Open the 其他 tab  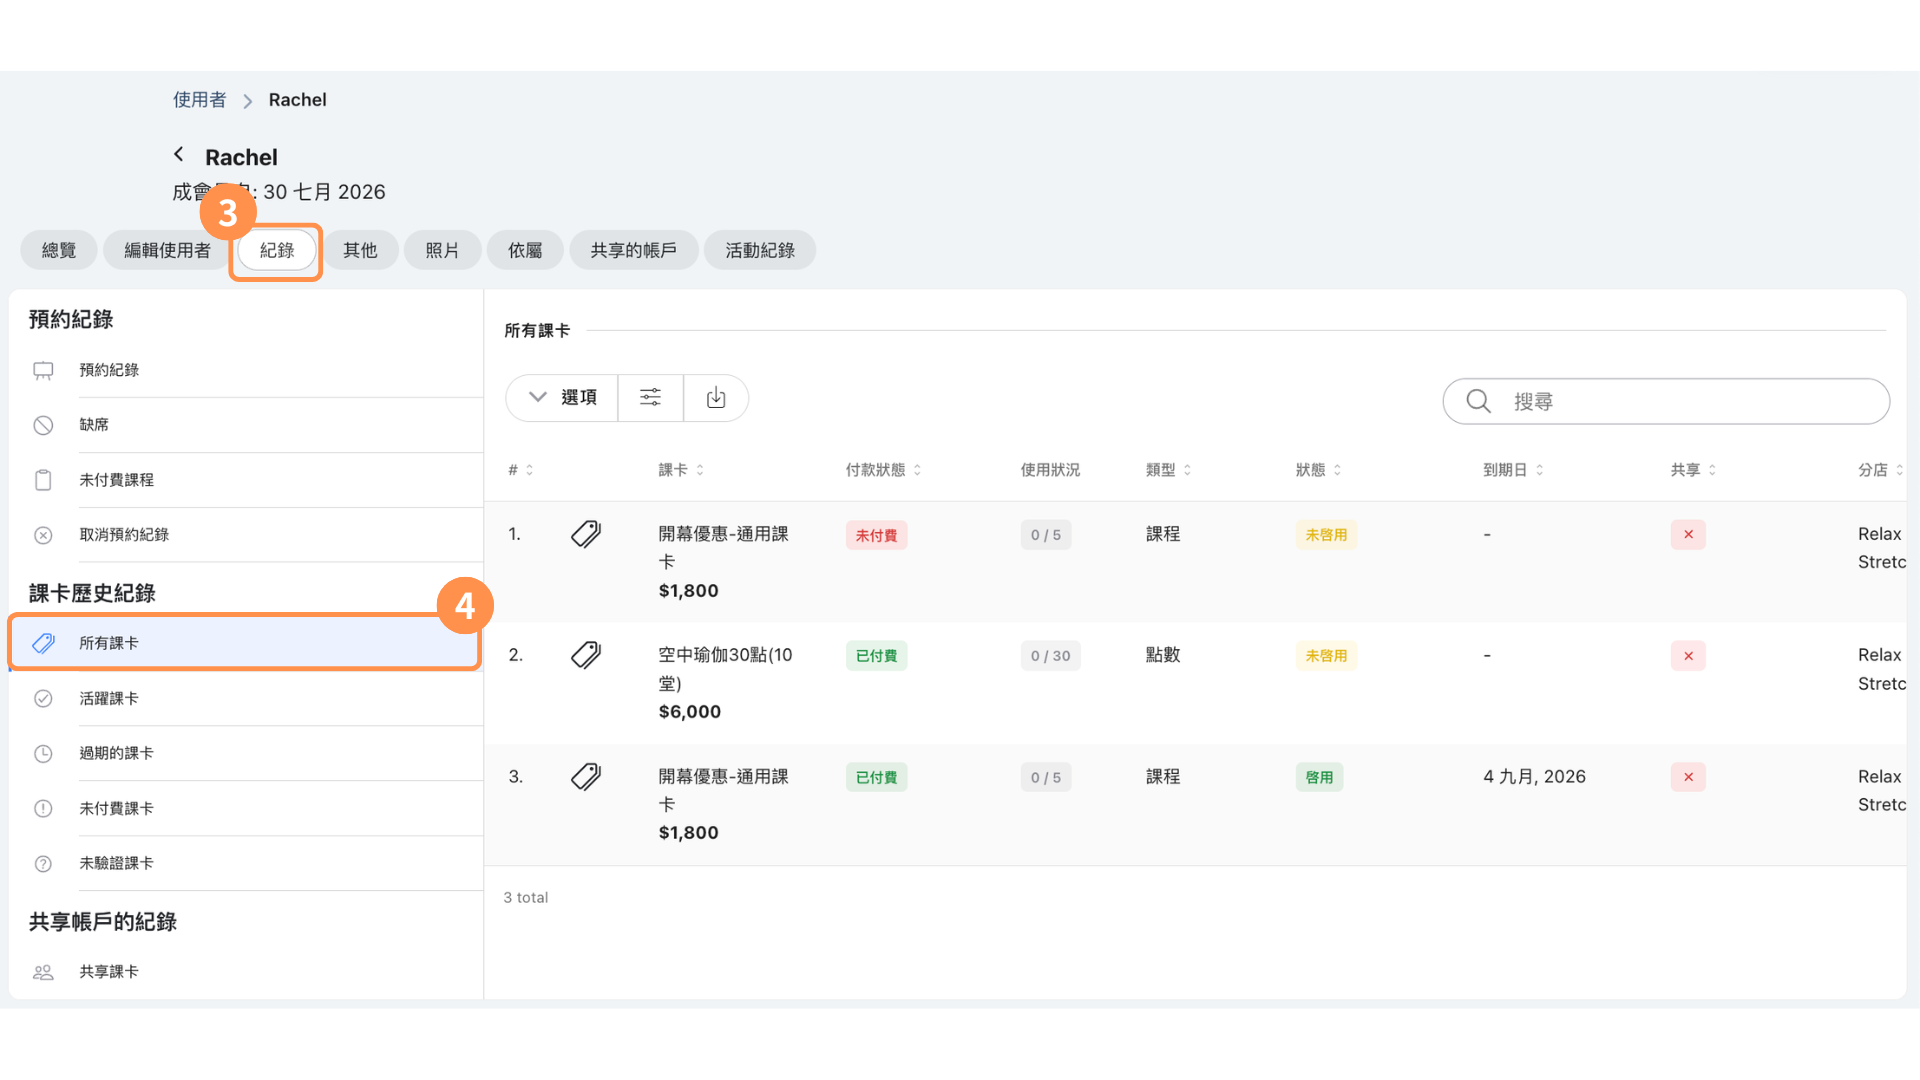pos(360,250)
